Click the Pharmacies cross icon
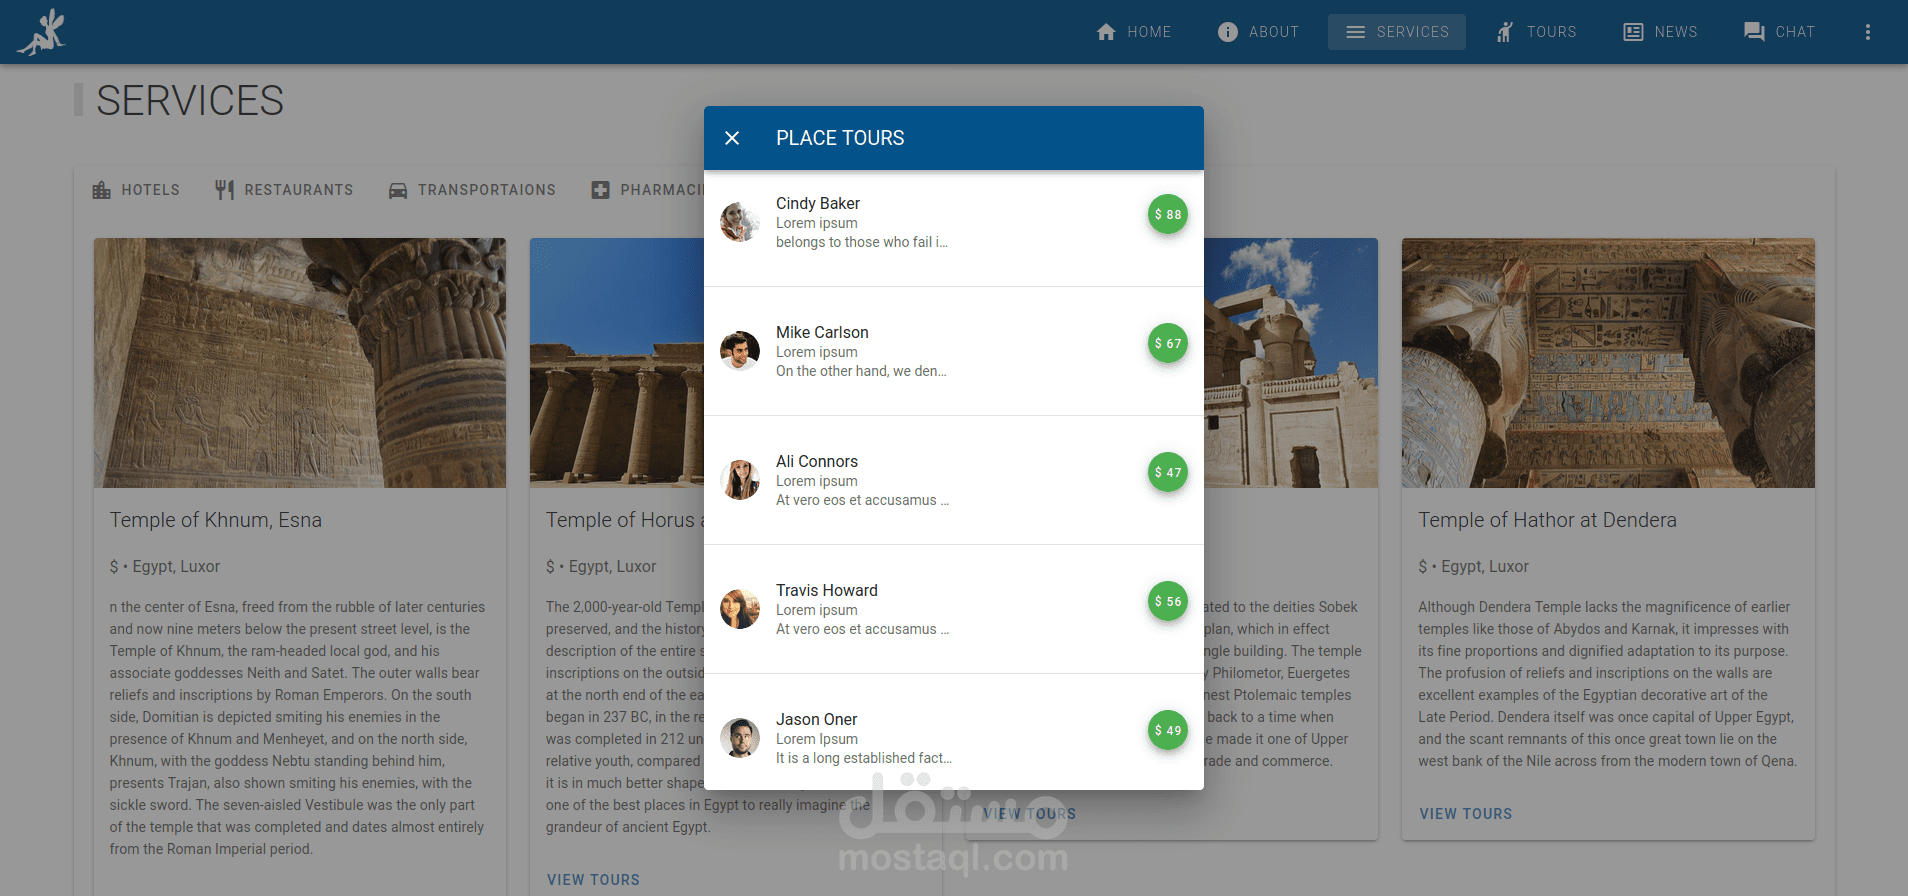This screenshot has width=1908, height=896. (600, 190)
